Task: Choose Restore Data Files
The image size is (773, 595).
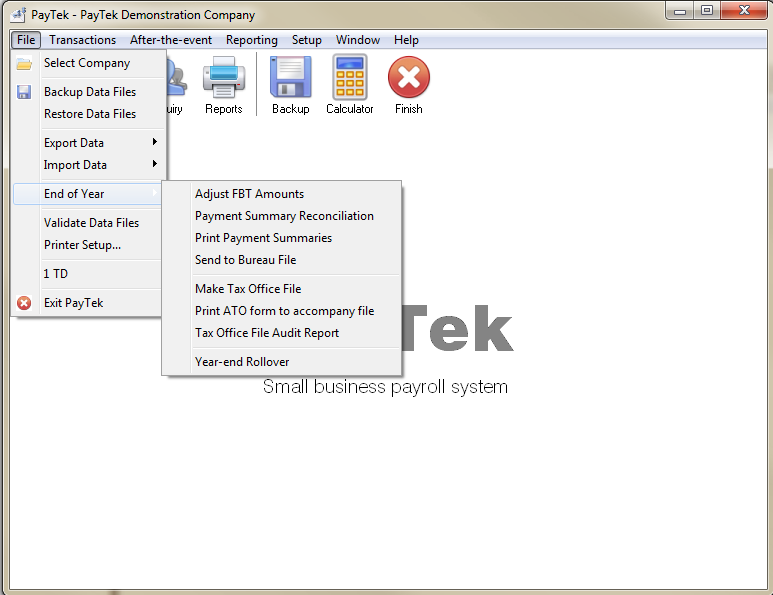Action: tap(89, 114)
